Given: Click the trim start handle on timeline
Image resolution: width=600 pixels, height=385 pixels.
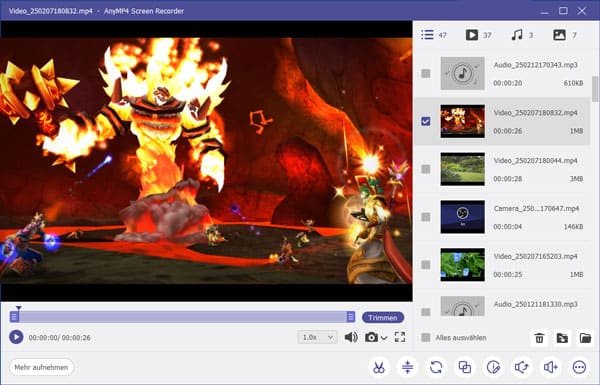Looking at the screenshot, I should point(14,316).
